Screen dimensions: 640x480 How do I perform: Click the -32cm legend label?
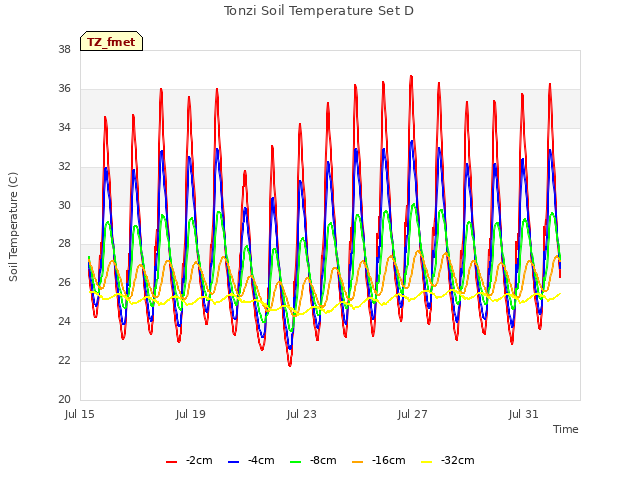pos(458,460)
